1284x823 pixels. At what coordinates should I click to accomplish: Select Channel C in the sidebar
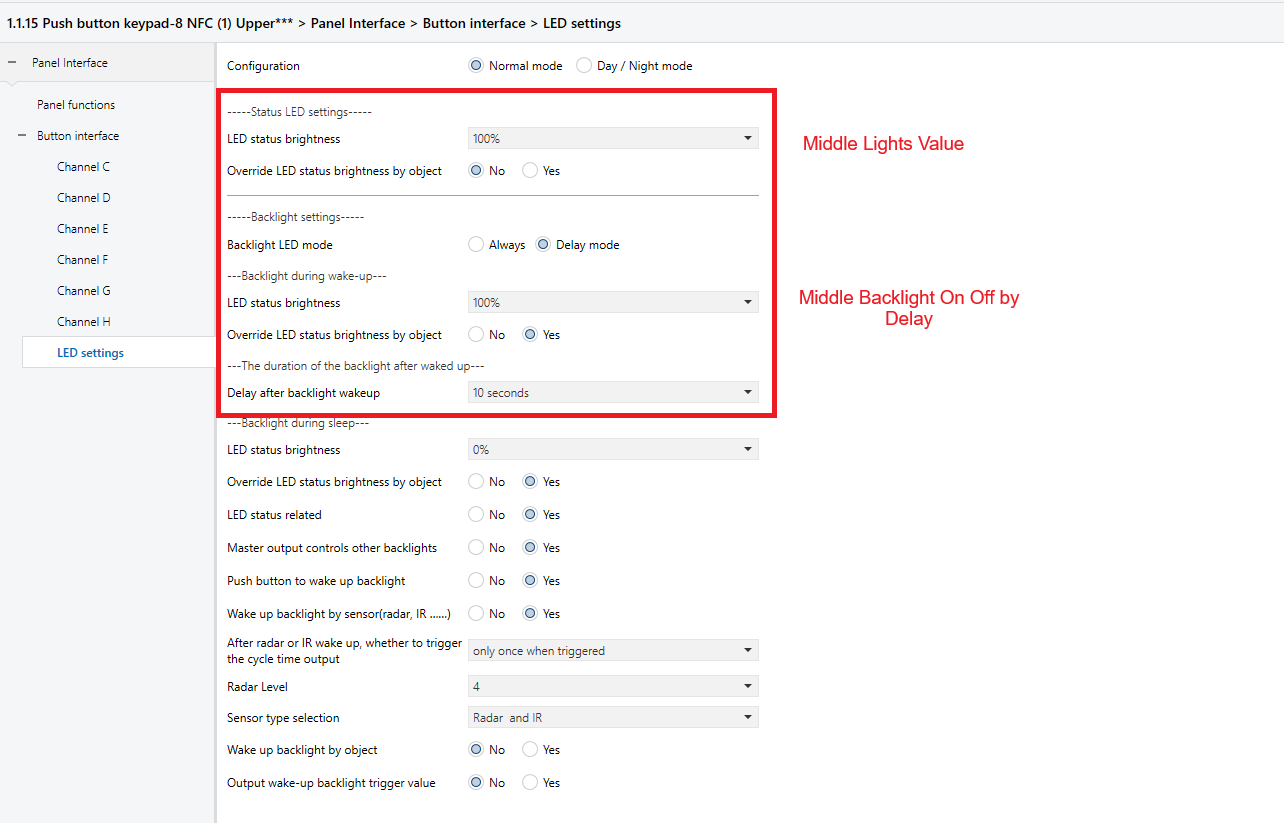83,167
